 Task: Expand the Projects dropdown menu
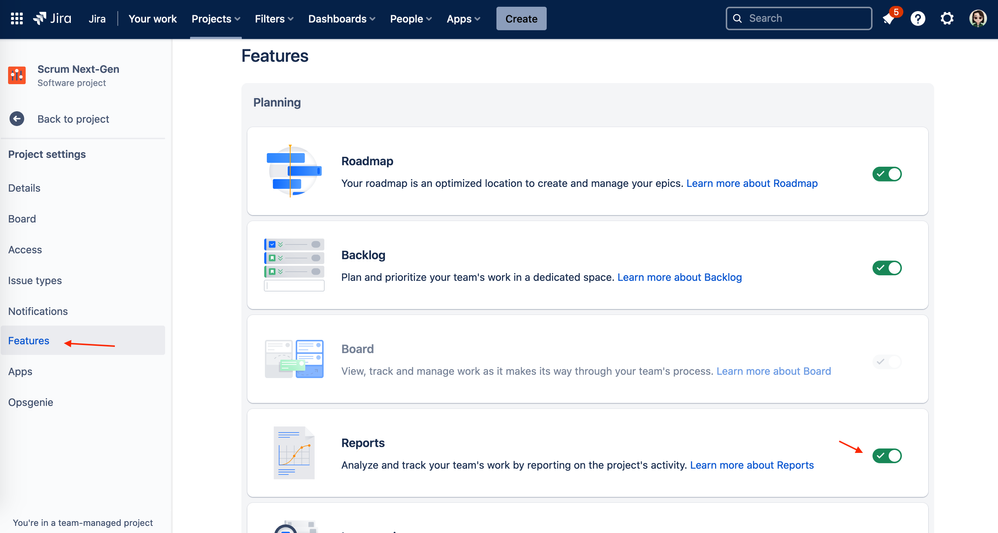tap(216, 19)
